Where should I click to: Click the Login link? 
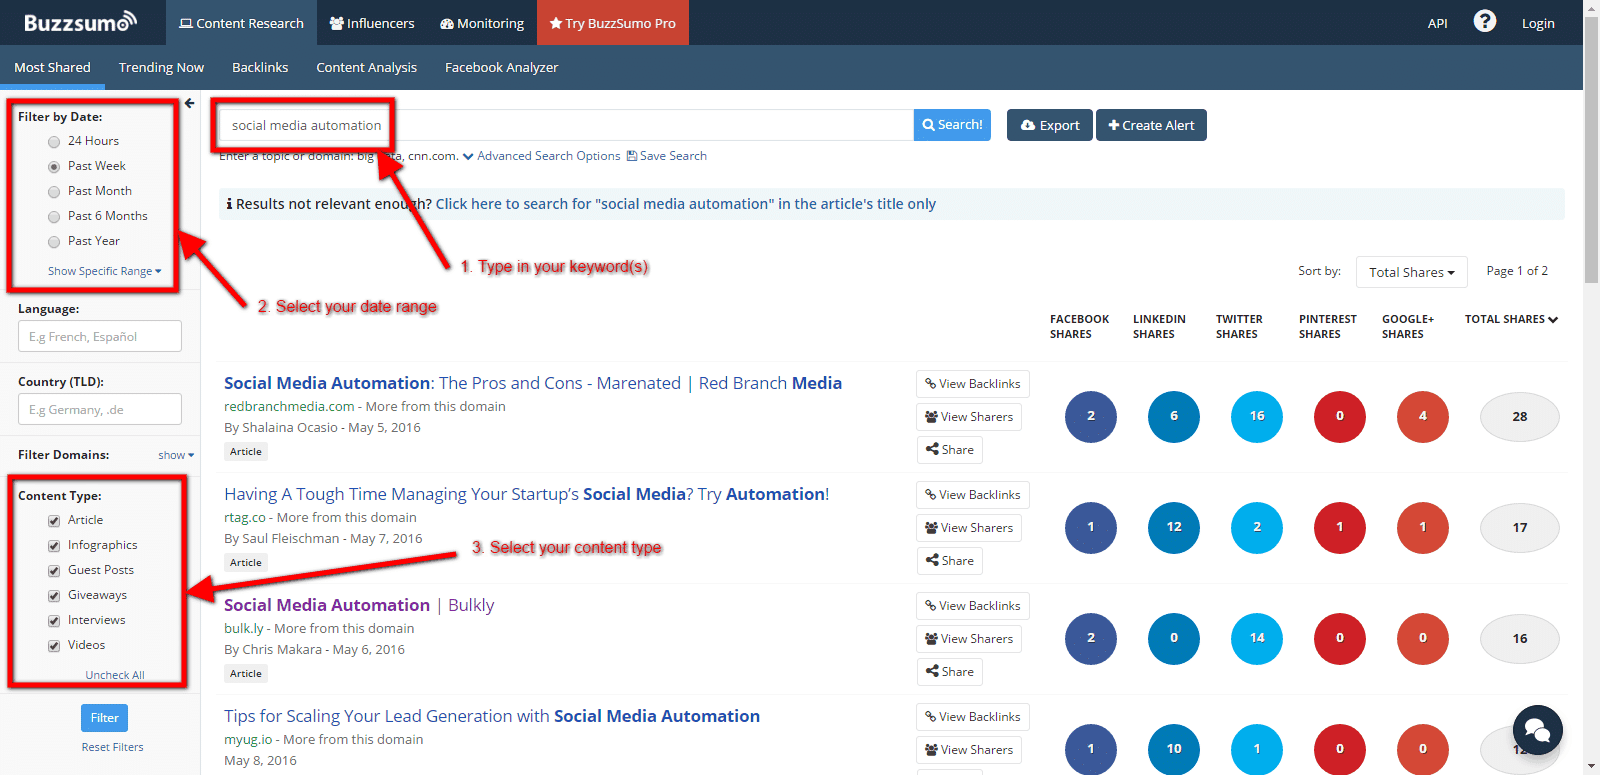[x=1538, y=23]
